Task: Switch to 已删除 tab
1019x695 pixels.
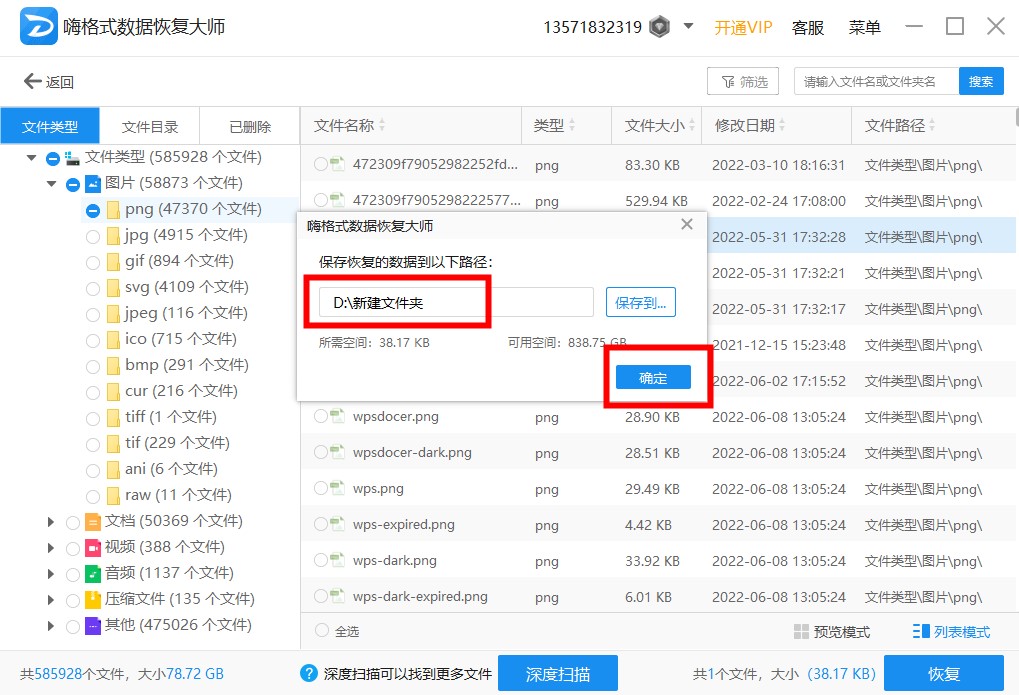Action: 250,126
